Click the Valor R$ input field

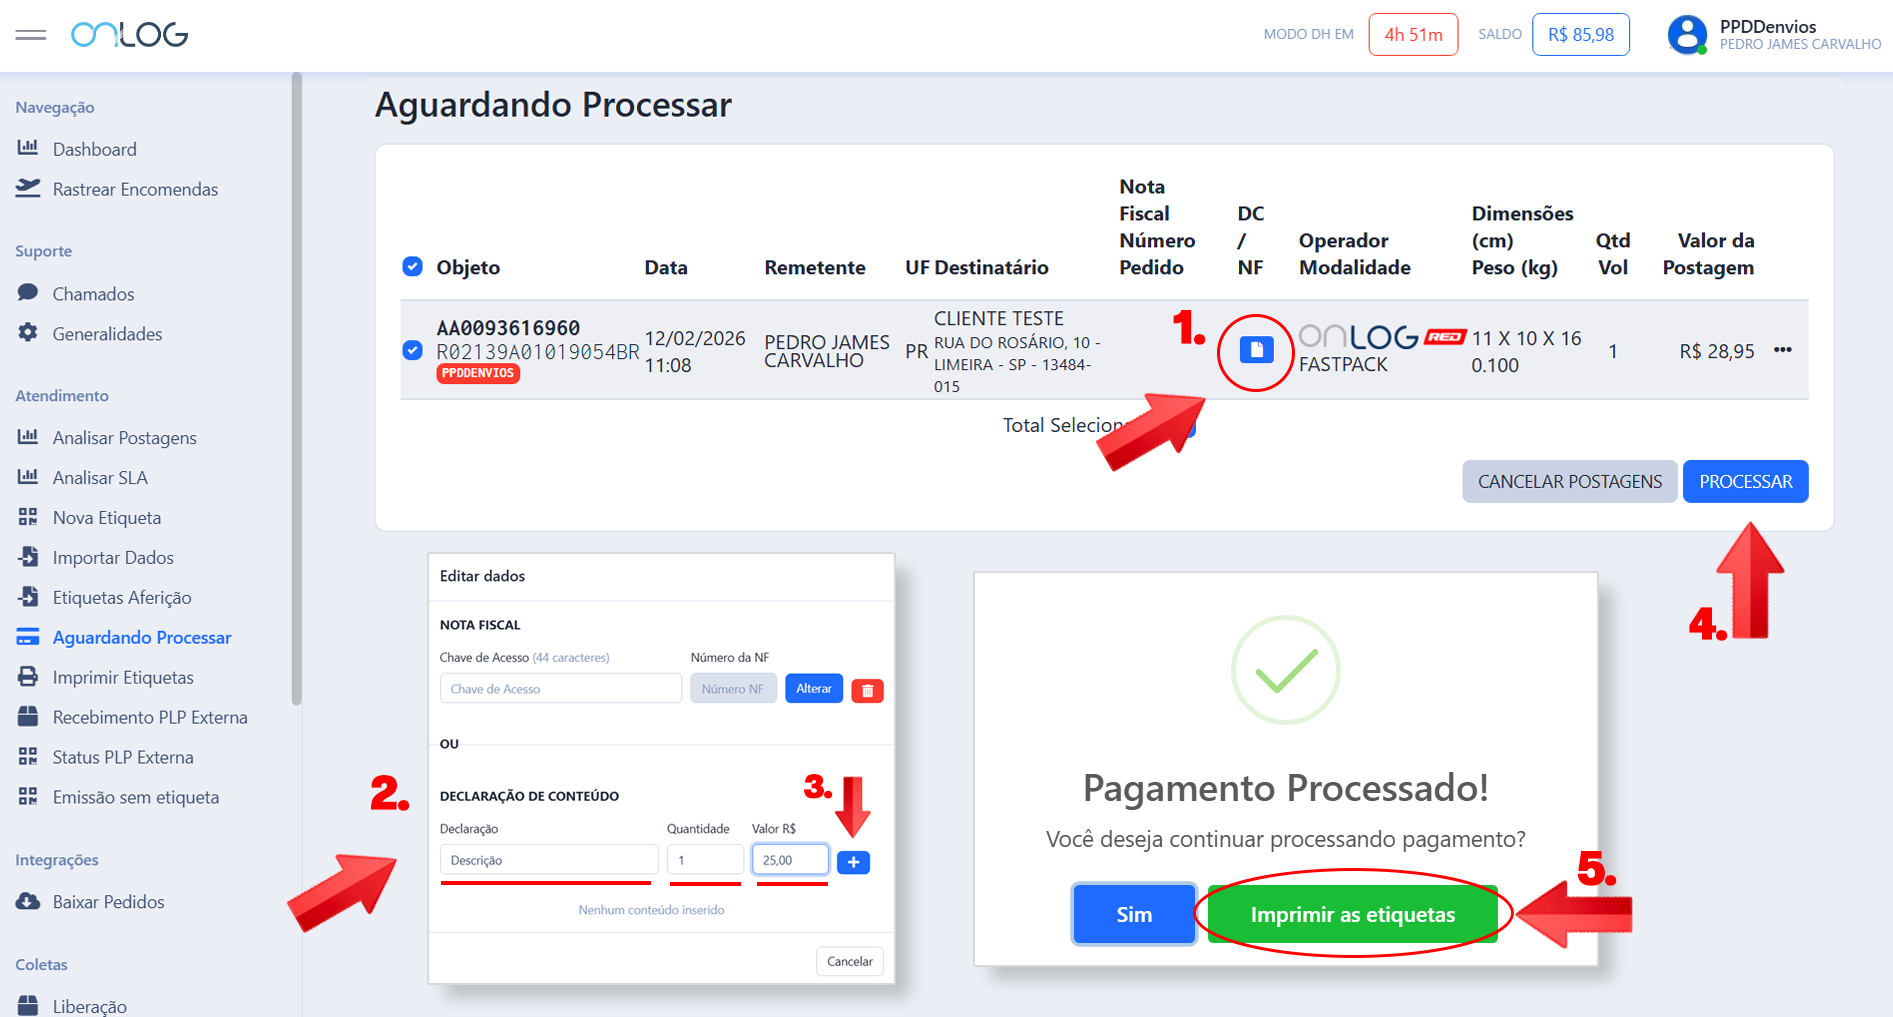(790, 860)
